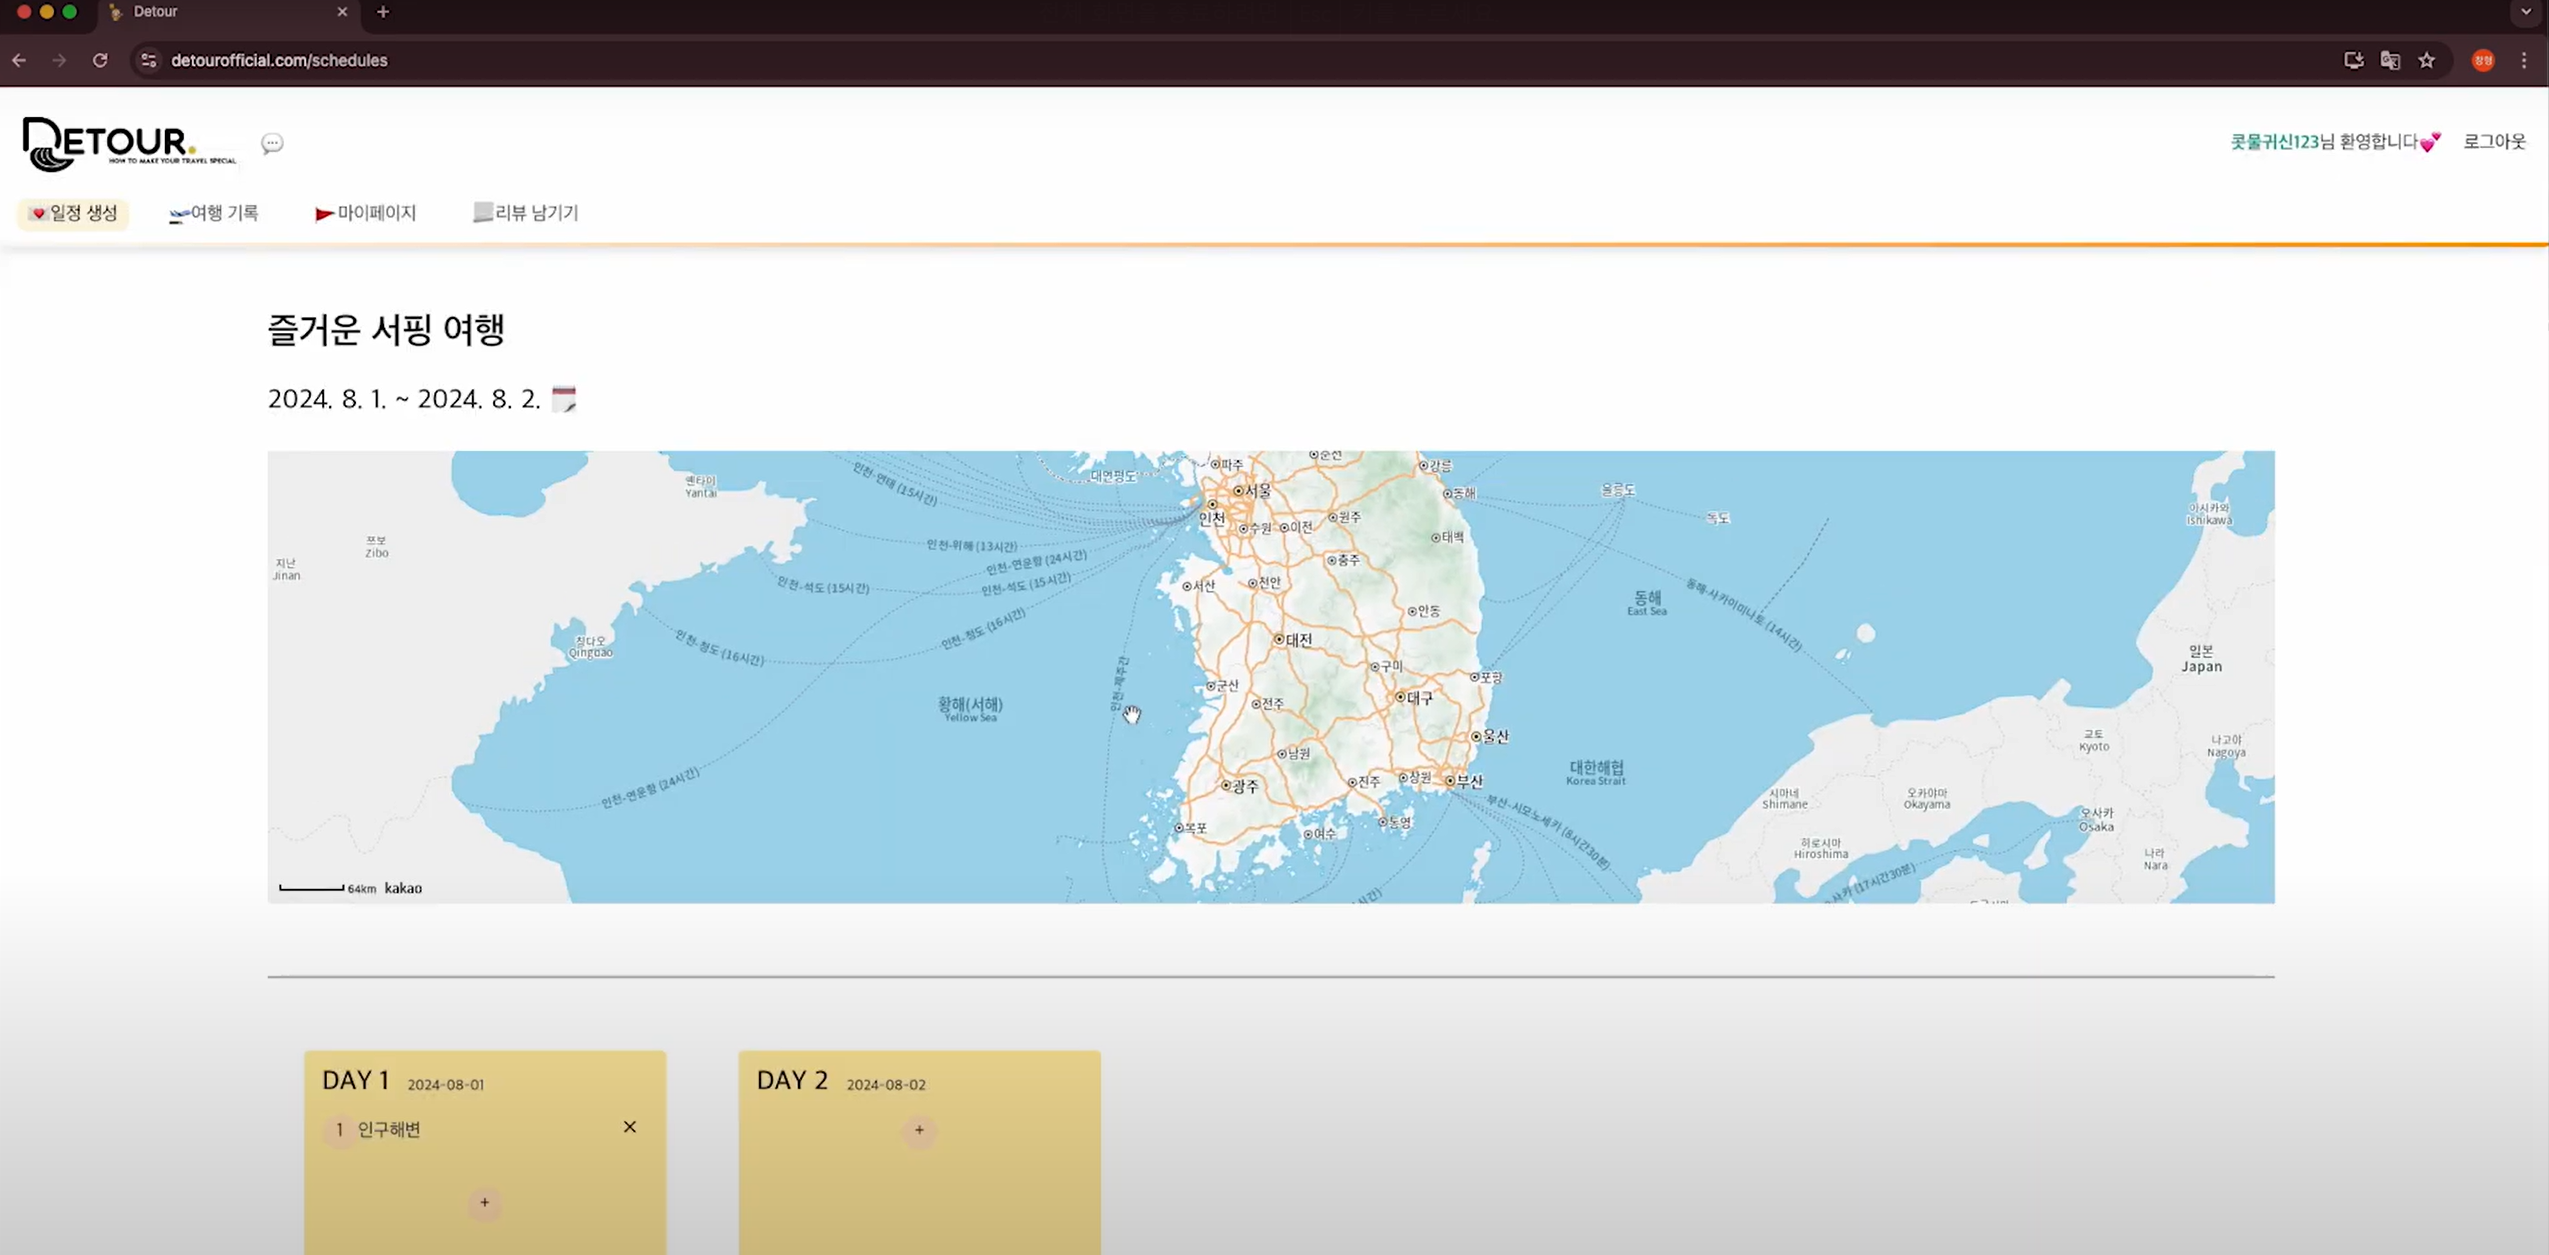
Task: Bookmark this page with star icon
Action: tap(2427, 60)
